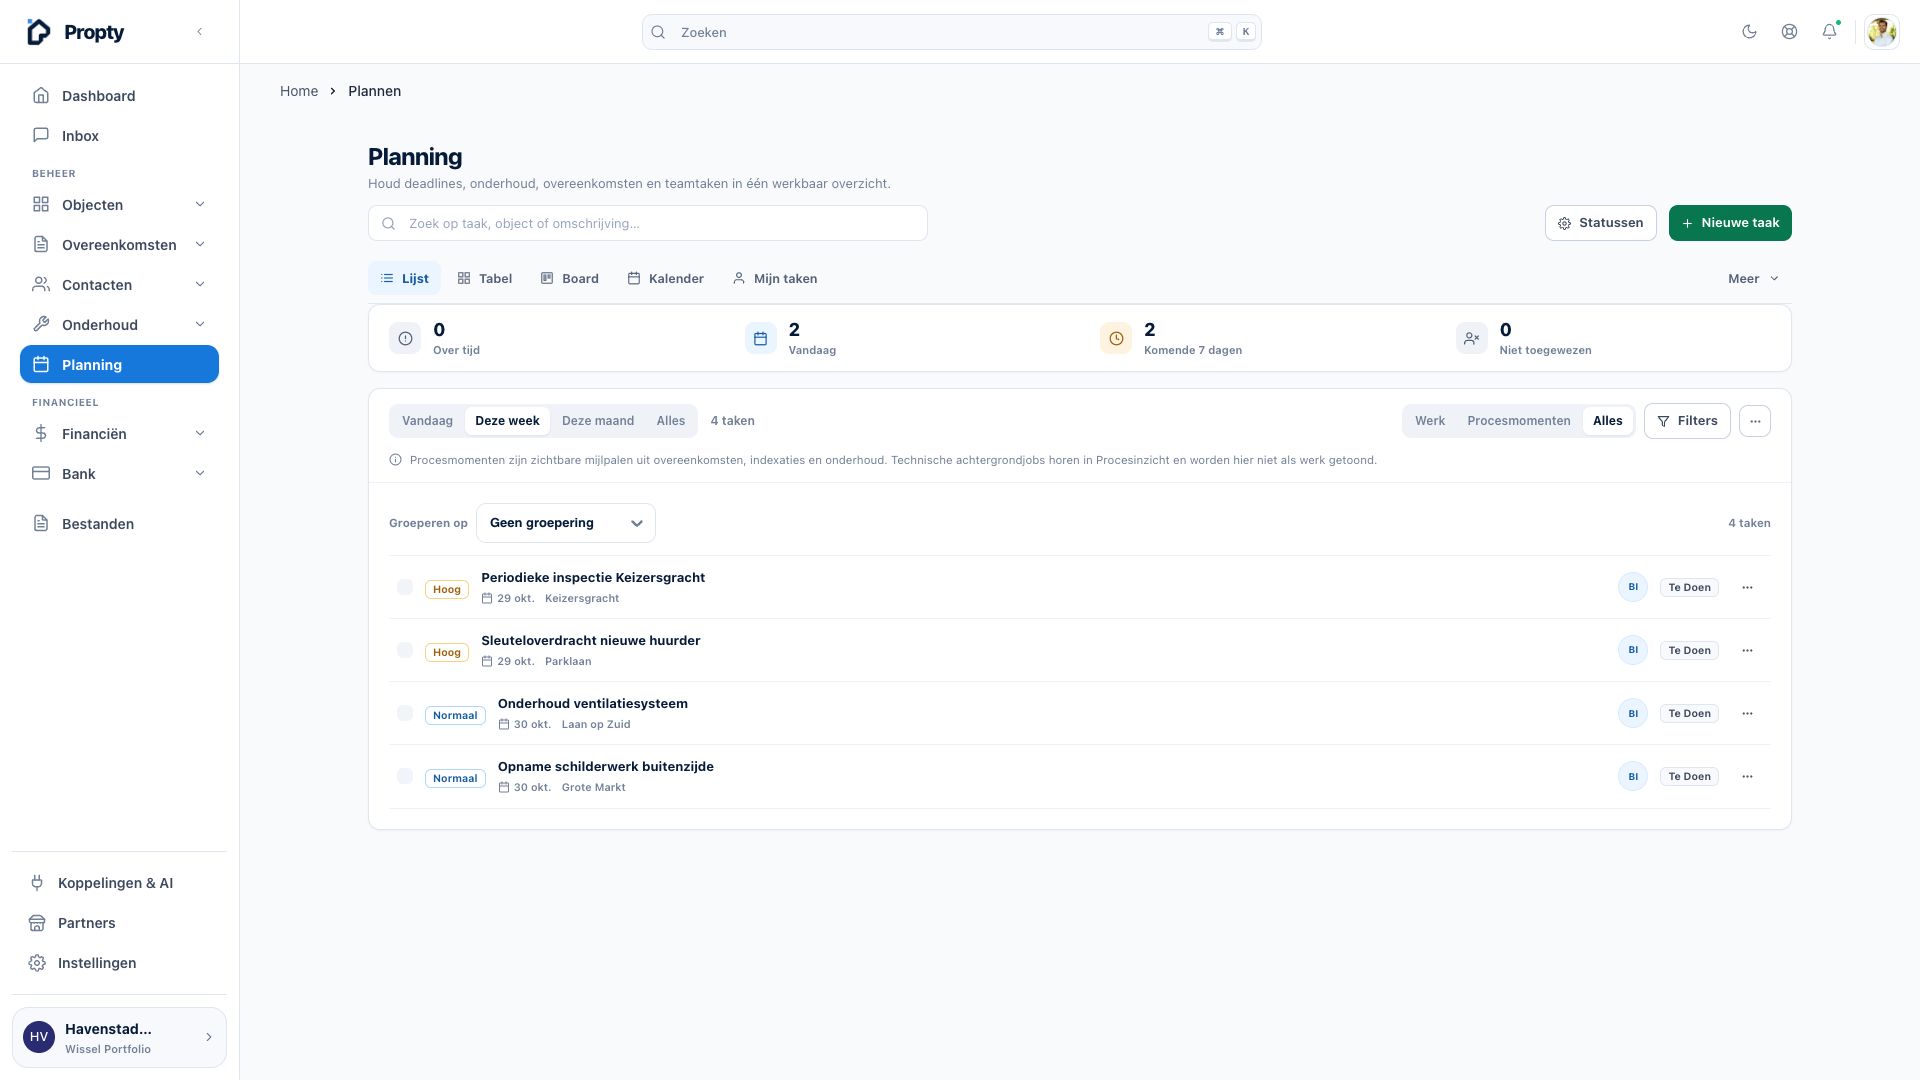Show the Mijn taken tab
This screenshot has width=1920, height=1080.
click(775, 279)
